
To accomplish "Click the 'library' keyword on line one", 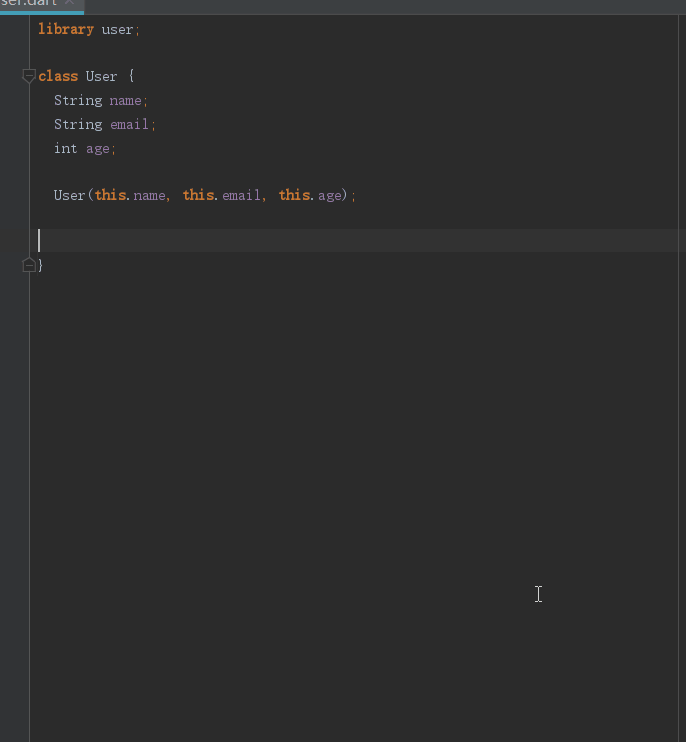I will click(x=66, y=29).
